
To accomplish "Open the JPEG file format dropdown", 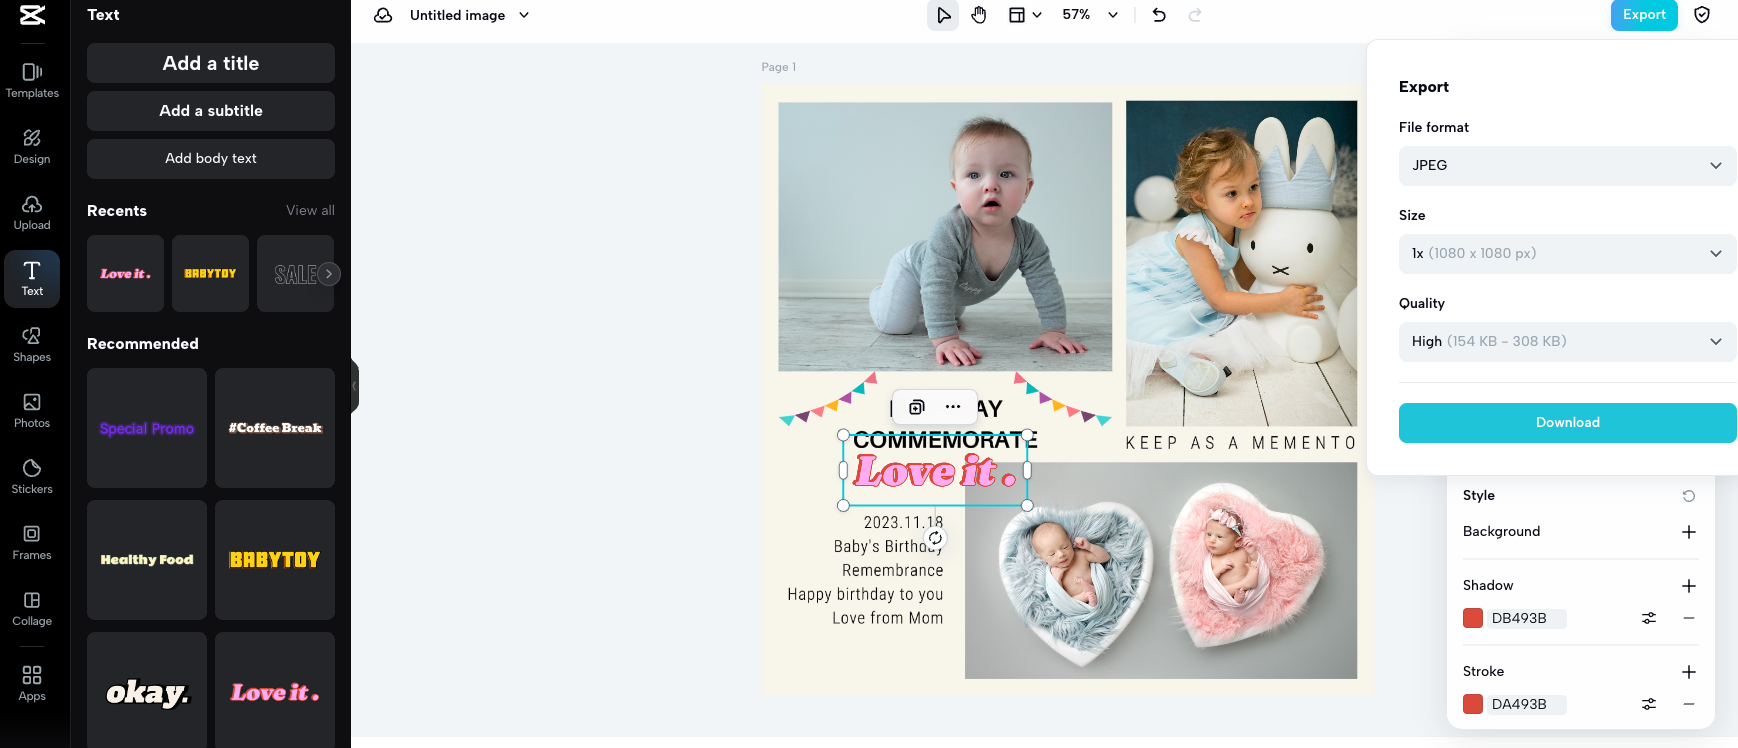I will 1567,166.
